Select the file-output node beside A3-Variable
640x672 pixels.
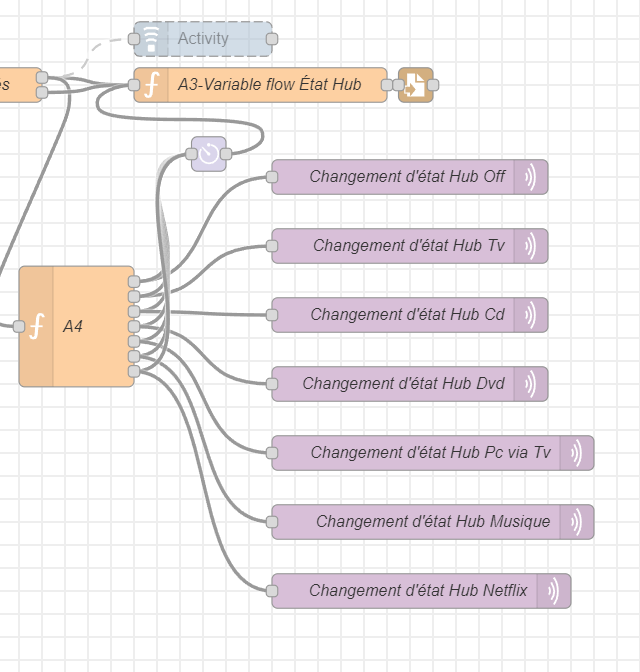tap(415, 85)
